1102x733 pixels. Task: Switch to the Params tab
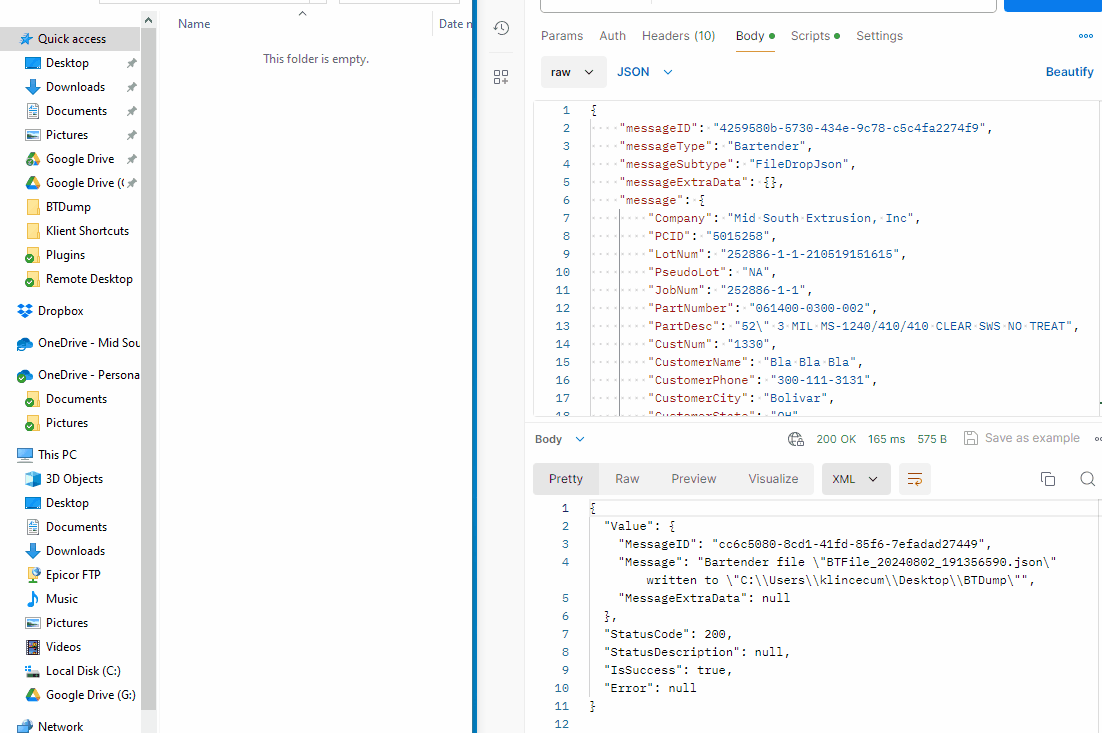click(x=562, y=36)
